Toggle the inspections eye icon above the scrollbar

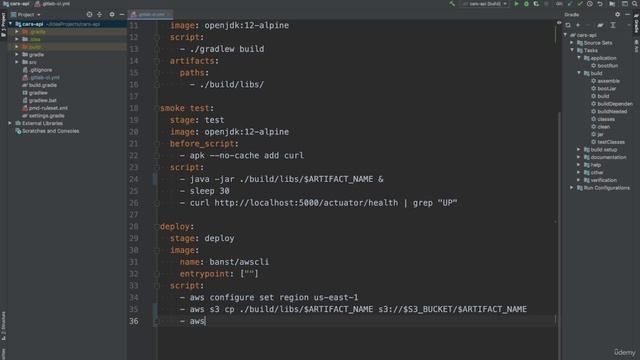pos(559,23)
